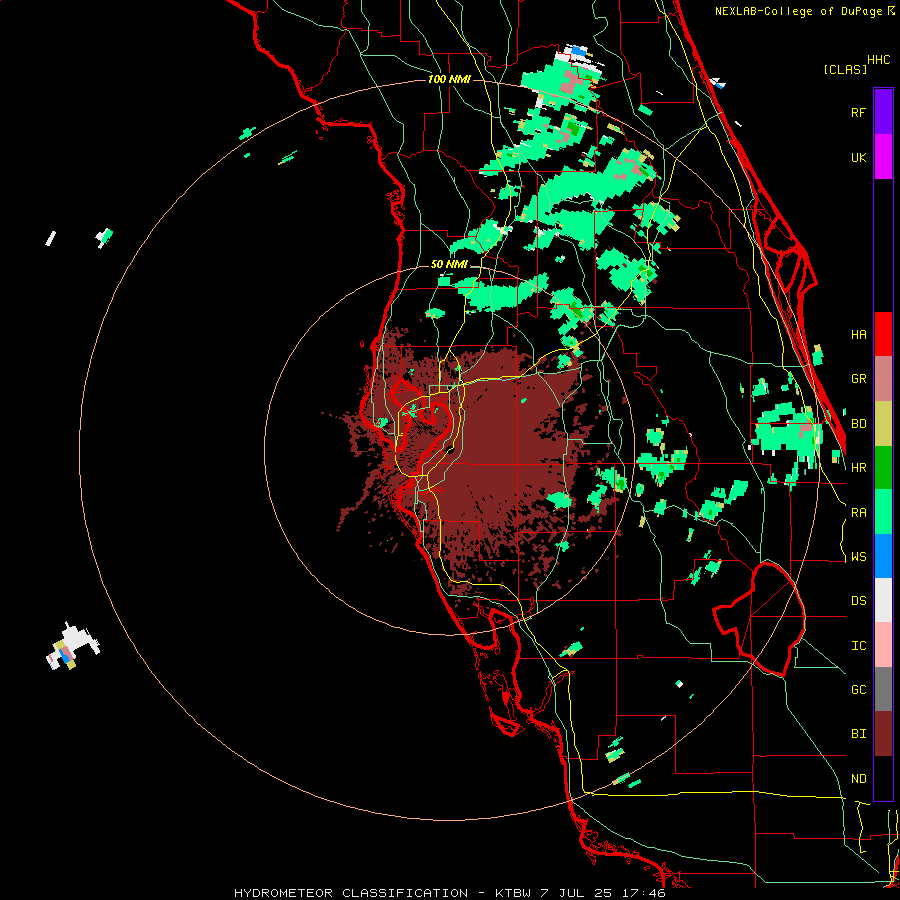
Task: Click the HR dark green legend swatch
Action: point(883,467)
